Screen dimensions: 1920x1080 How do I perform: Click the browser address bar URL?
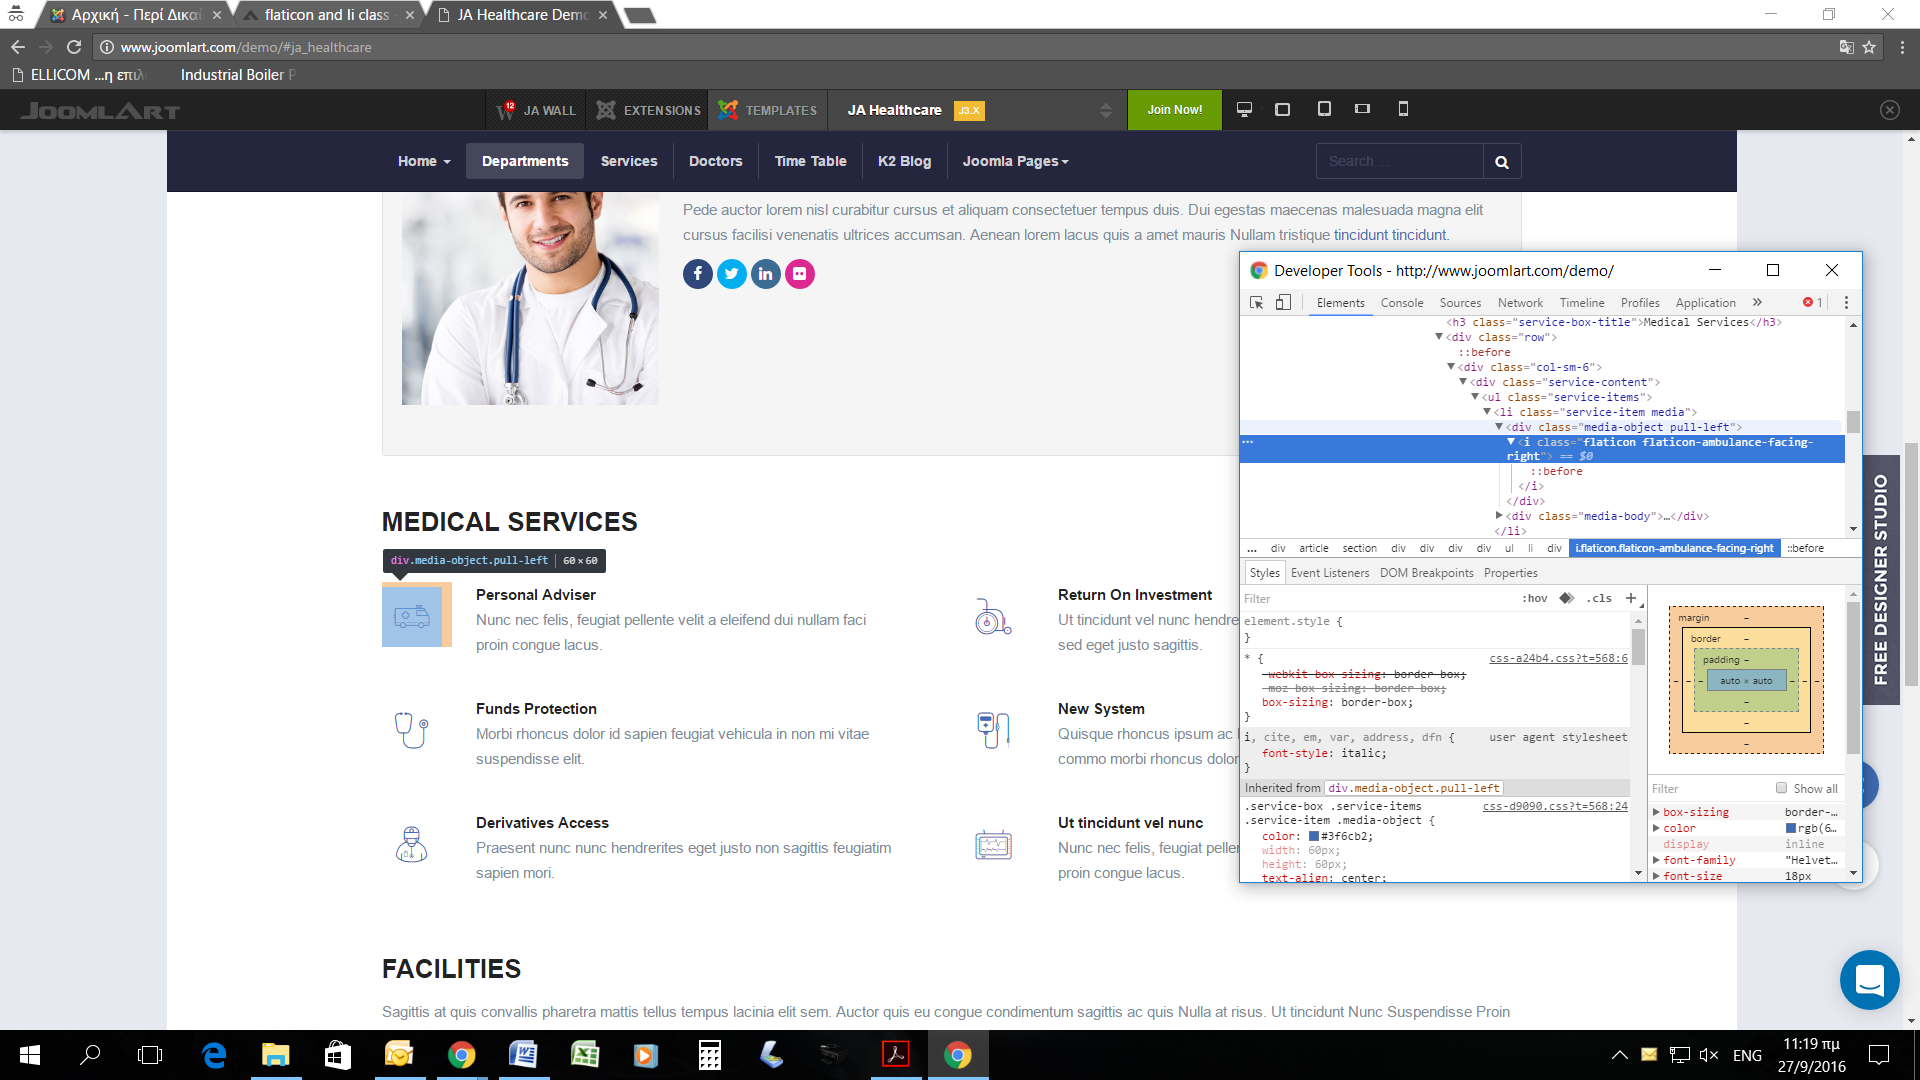pos(246,47)
